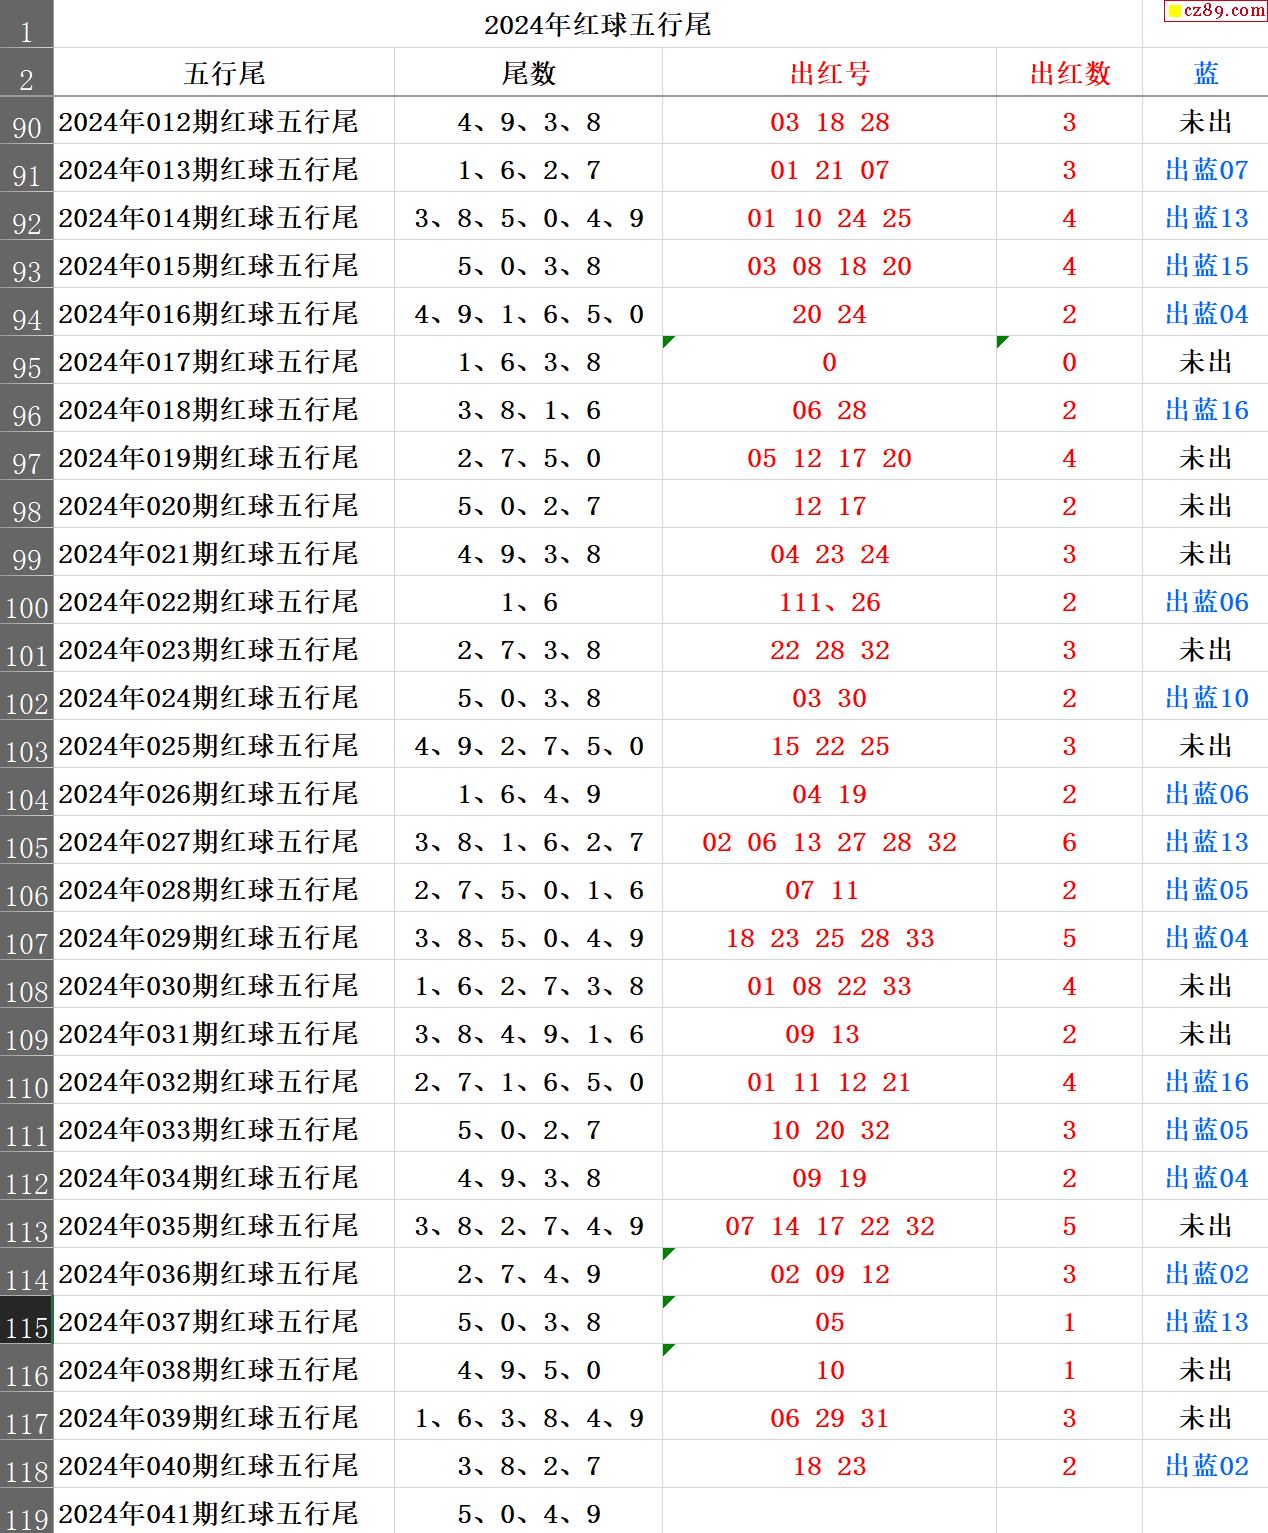
Task: Click the title cell 2024年红球五行尾
Action: pyautogui.click(x=597, y=25)
